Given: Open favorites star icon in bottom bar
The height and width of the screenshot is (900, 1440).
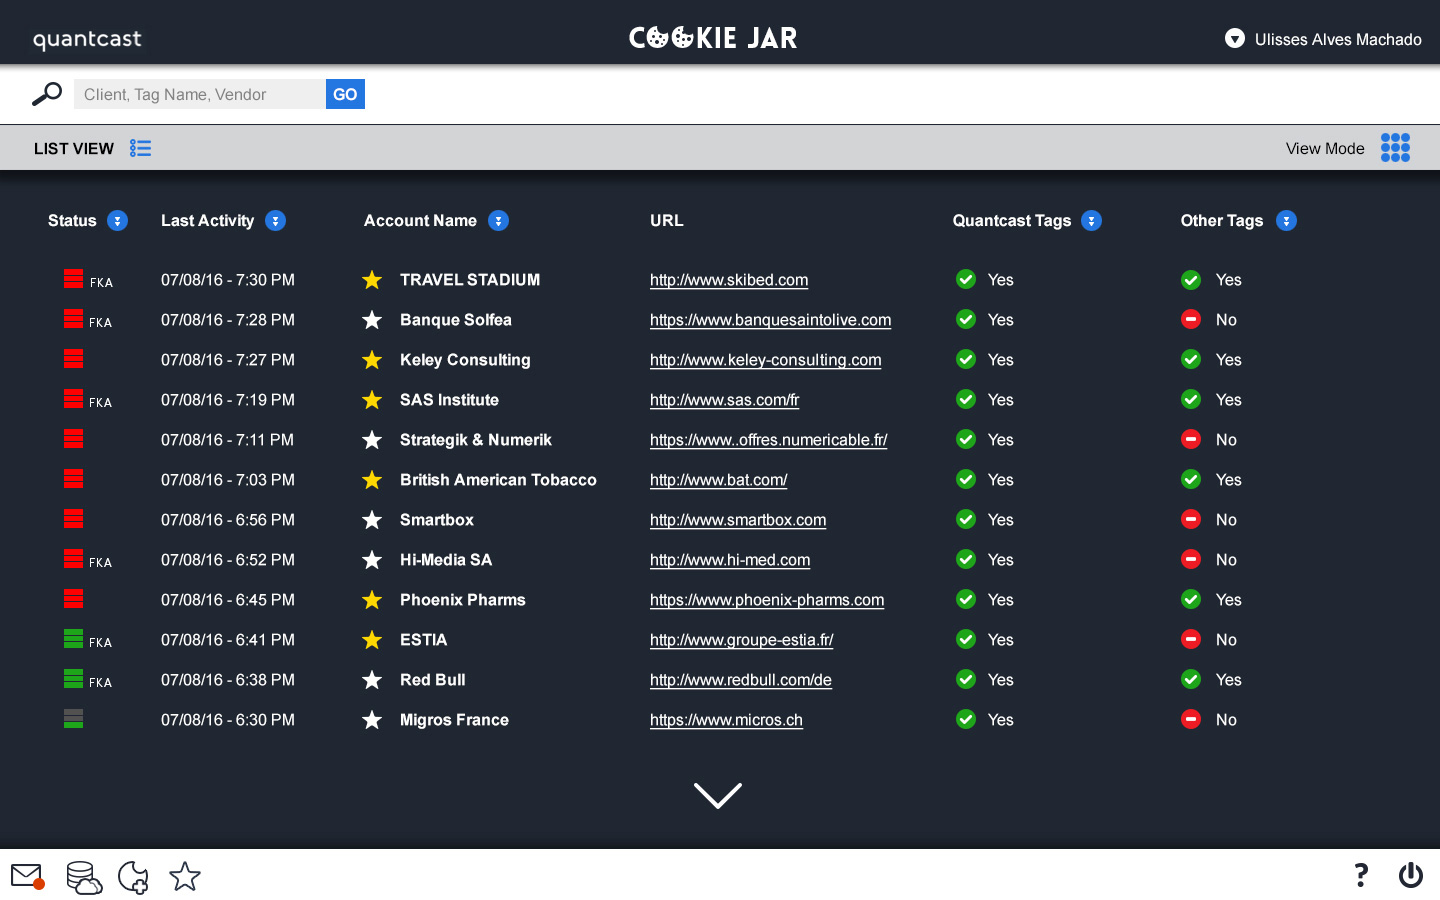Looking at the screenshot, I should point(185,877).
